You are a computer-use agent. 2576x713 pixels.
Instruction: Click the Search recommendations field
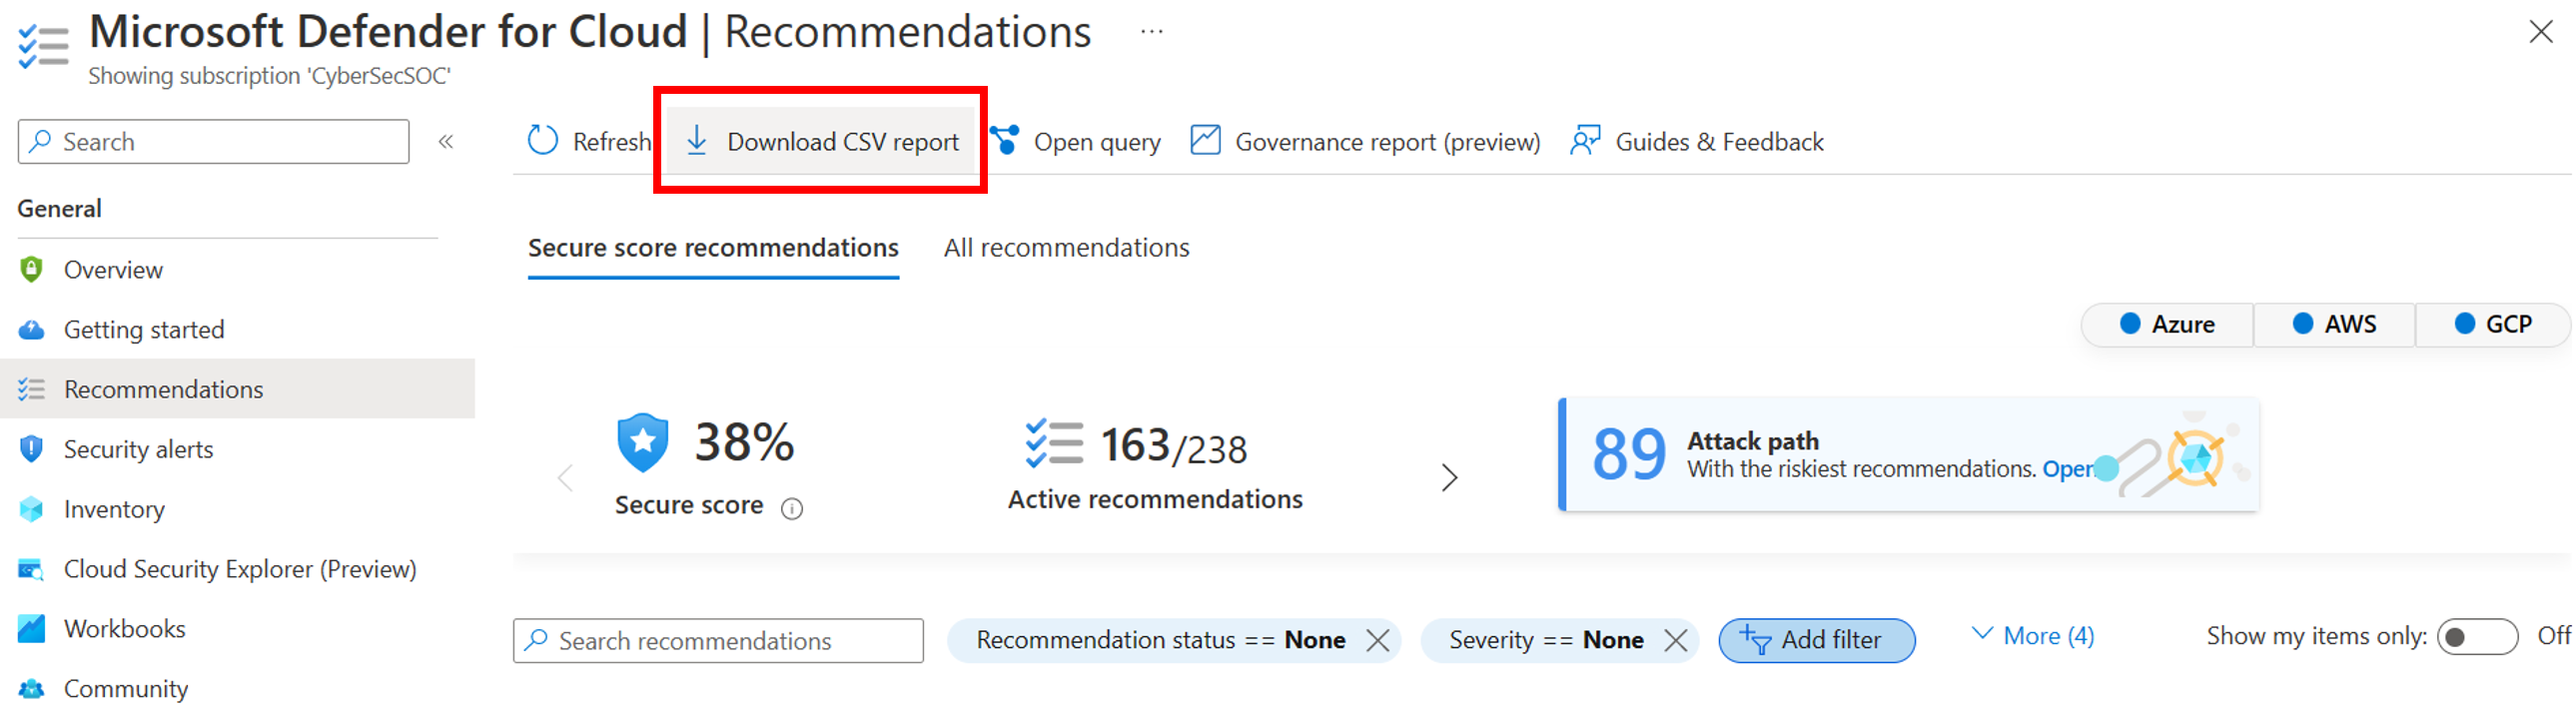[718, 640]
